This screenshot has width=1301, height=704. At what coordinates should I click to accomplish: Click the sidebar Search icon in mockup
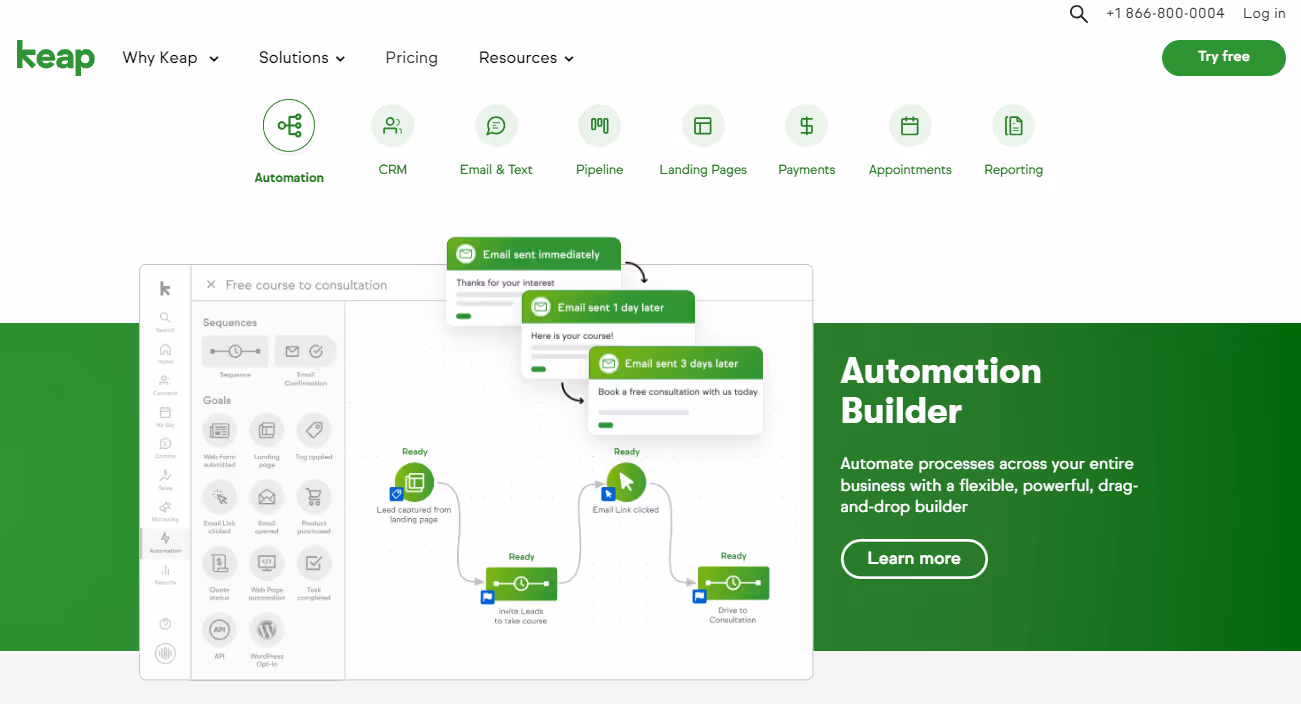165,318
